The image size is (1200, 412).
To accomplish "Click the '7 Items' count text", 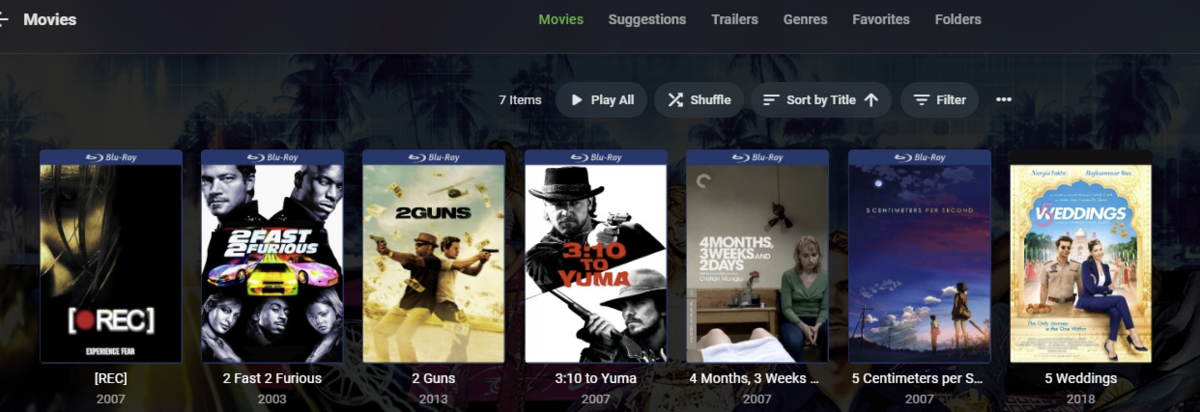I will 520,100.
